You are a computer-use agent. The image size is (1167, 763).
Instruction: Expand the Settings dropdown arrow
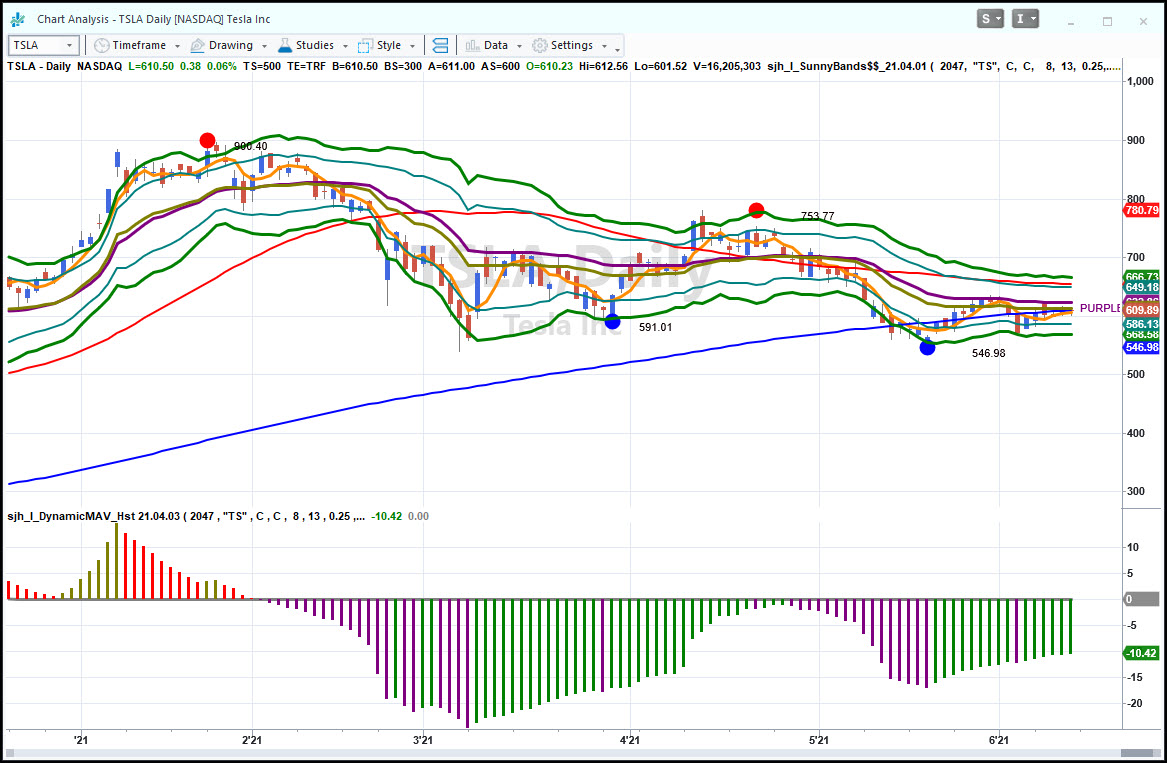tap(604, 46)
